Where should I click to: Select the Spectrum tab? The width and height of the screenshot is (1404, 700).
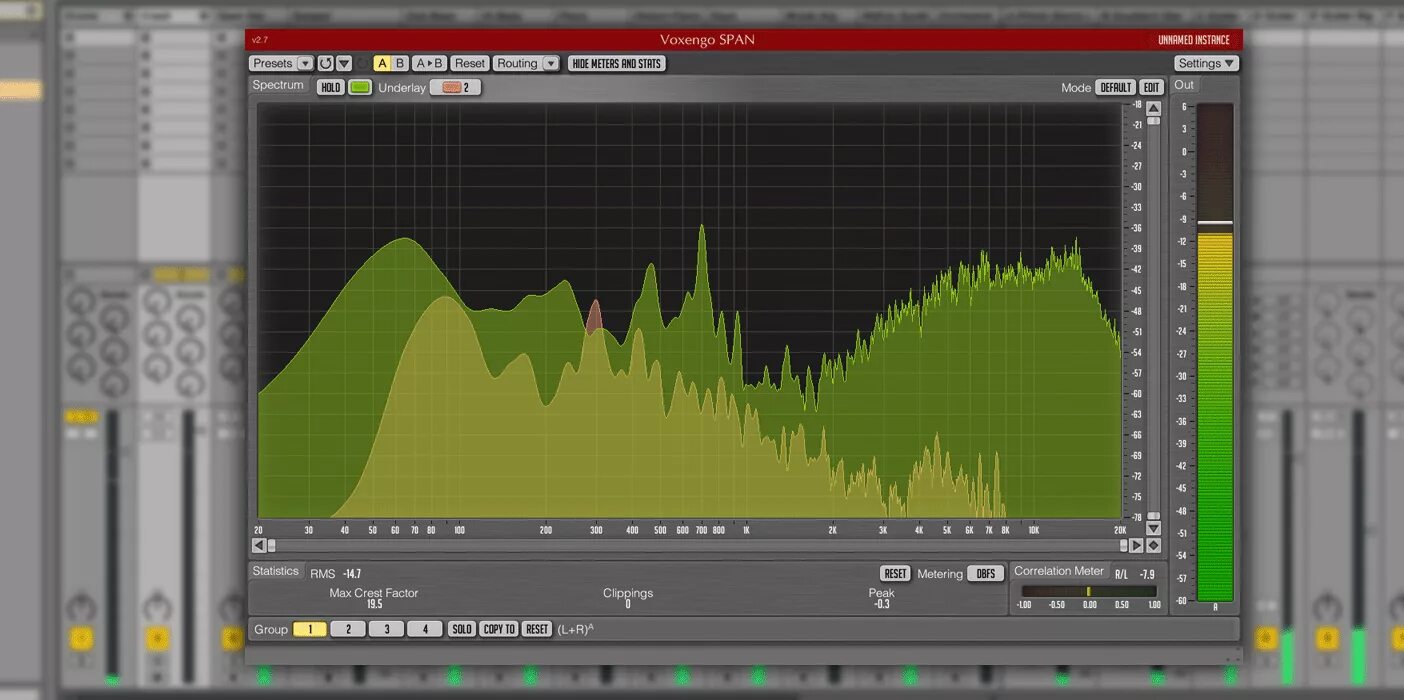click(x=278, y=86)
